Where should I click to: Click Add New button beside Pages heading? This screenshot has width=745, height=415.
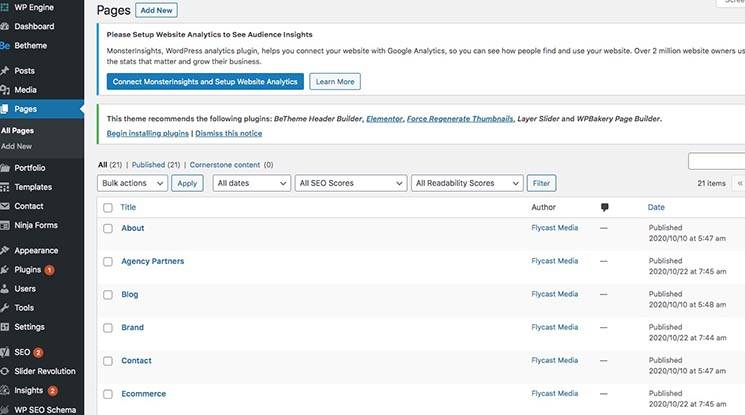click(156, 10)
